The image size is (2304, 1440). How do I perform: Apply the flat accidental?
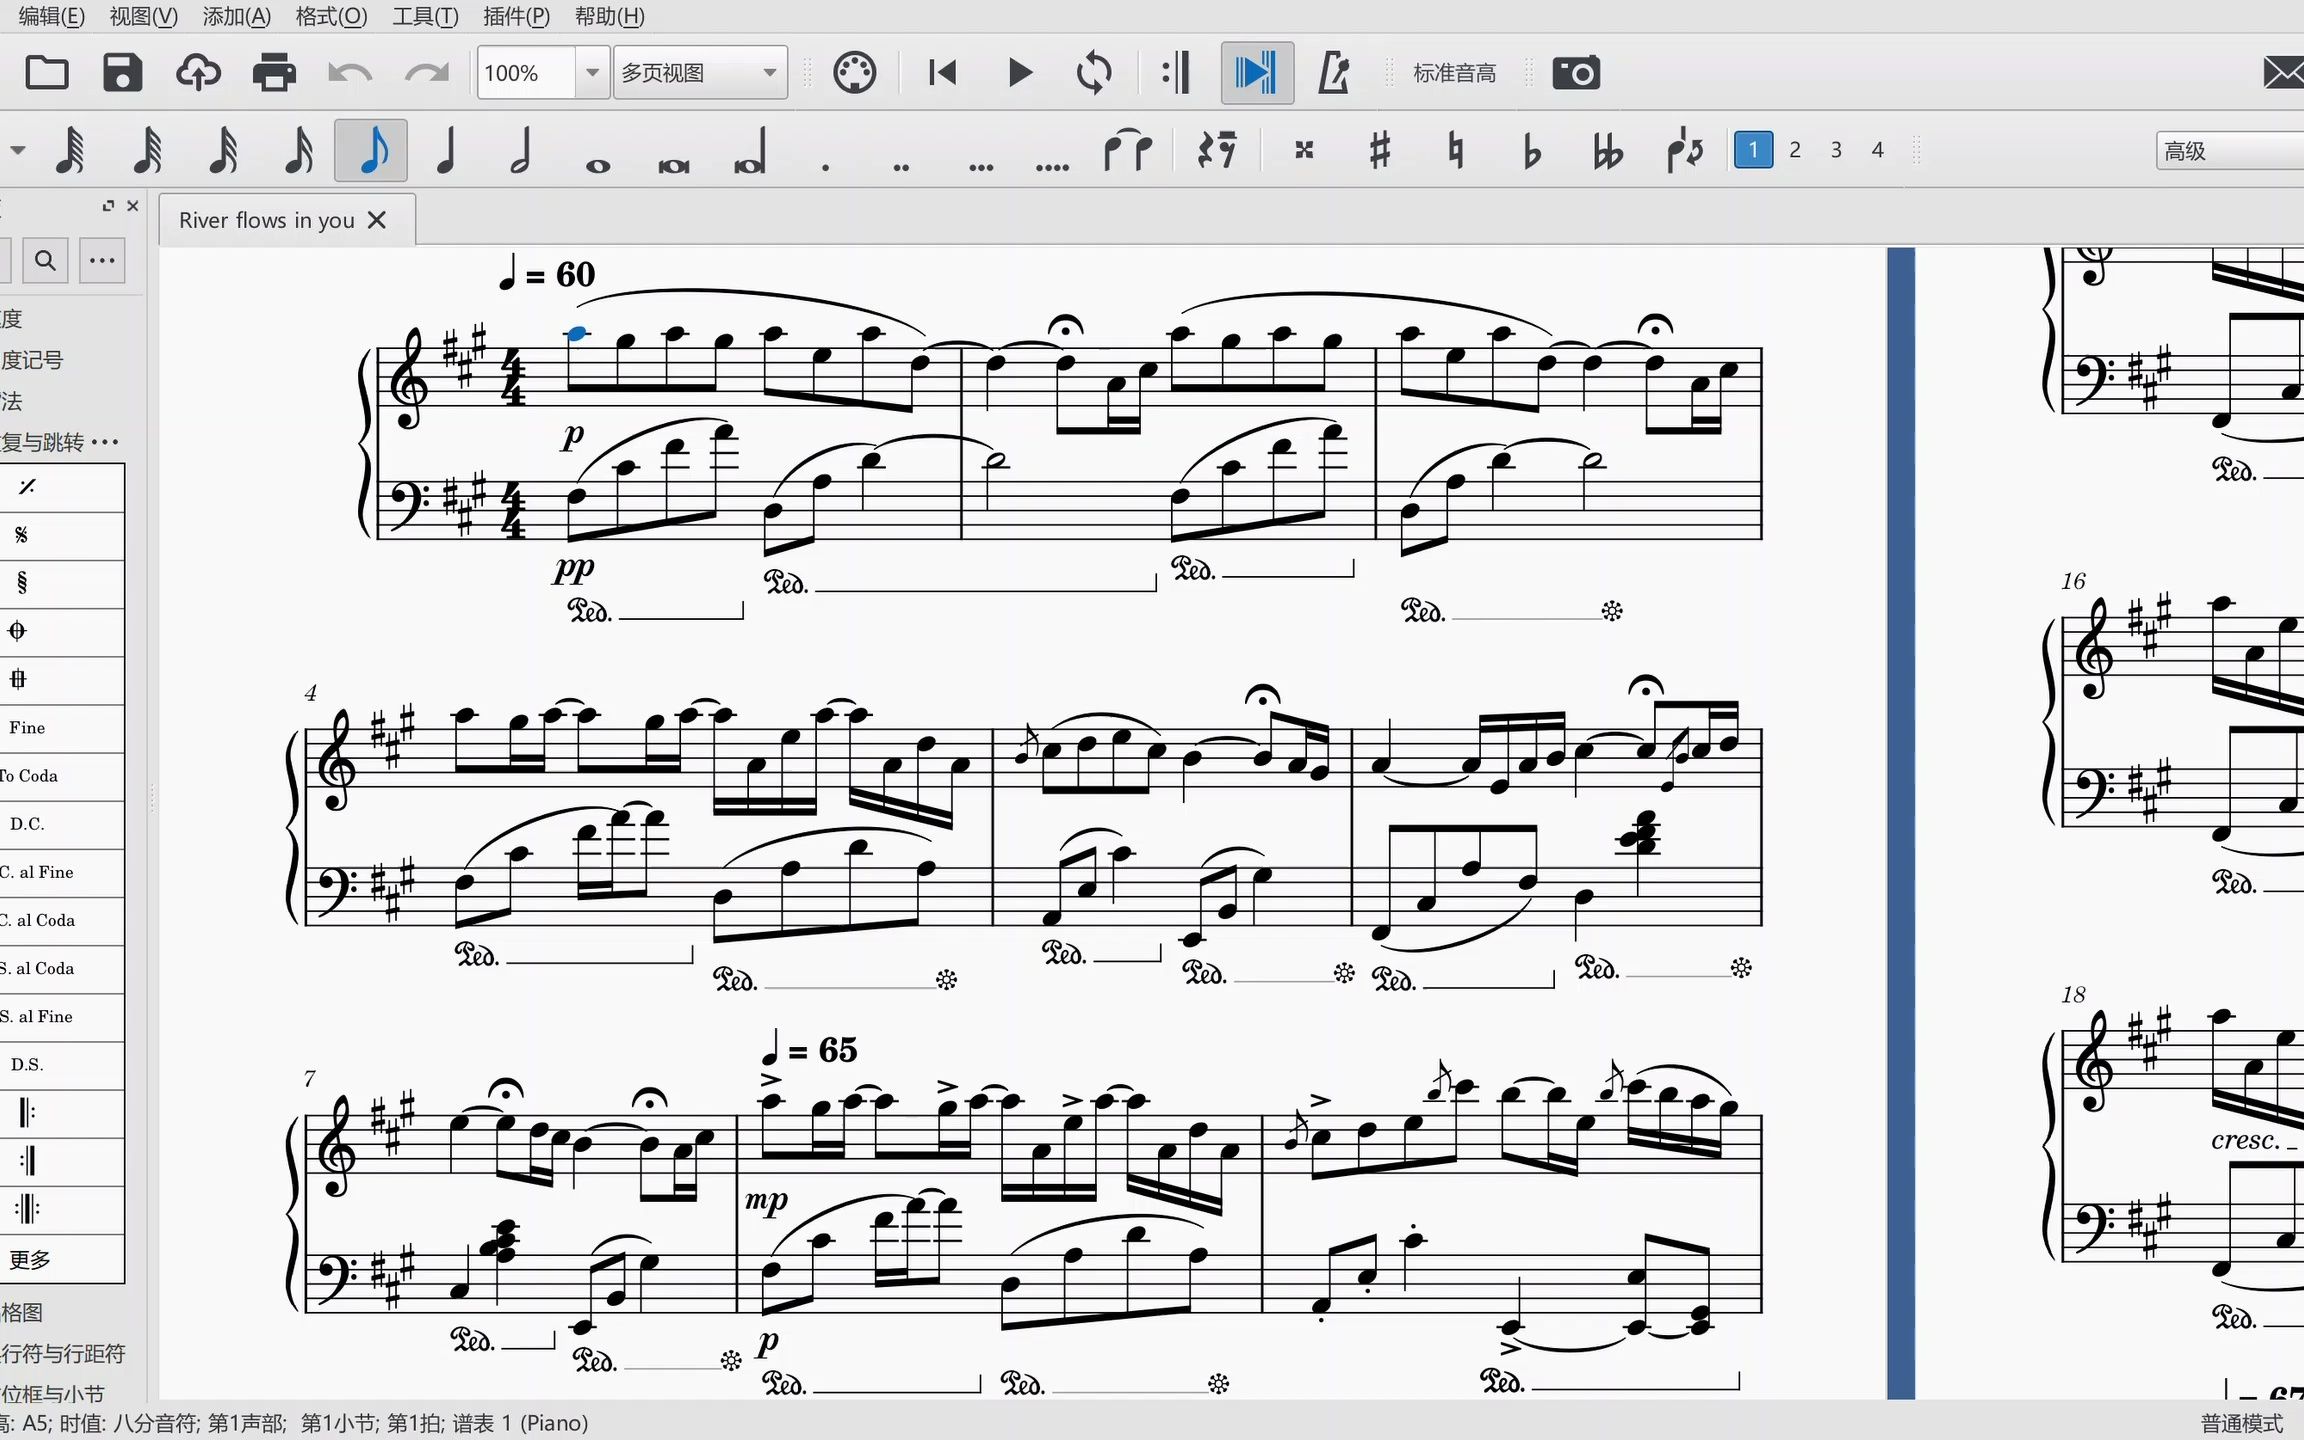coord(1531,151)
